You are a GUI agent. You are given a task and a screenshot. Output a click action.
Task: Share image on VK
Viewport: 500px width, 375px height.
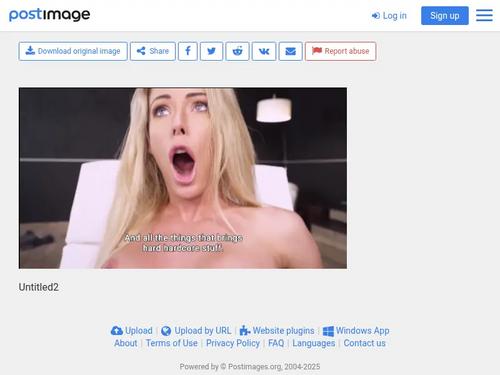click(x=264, y=51)
